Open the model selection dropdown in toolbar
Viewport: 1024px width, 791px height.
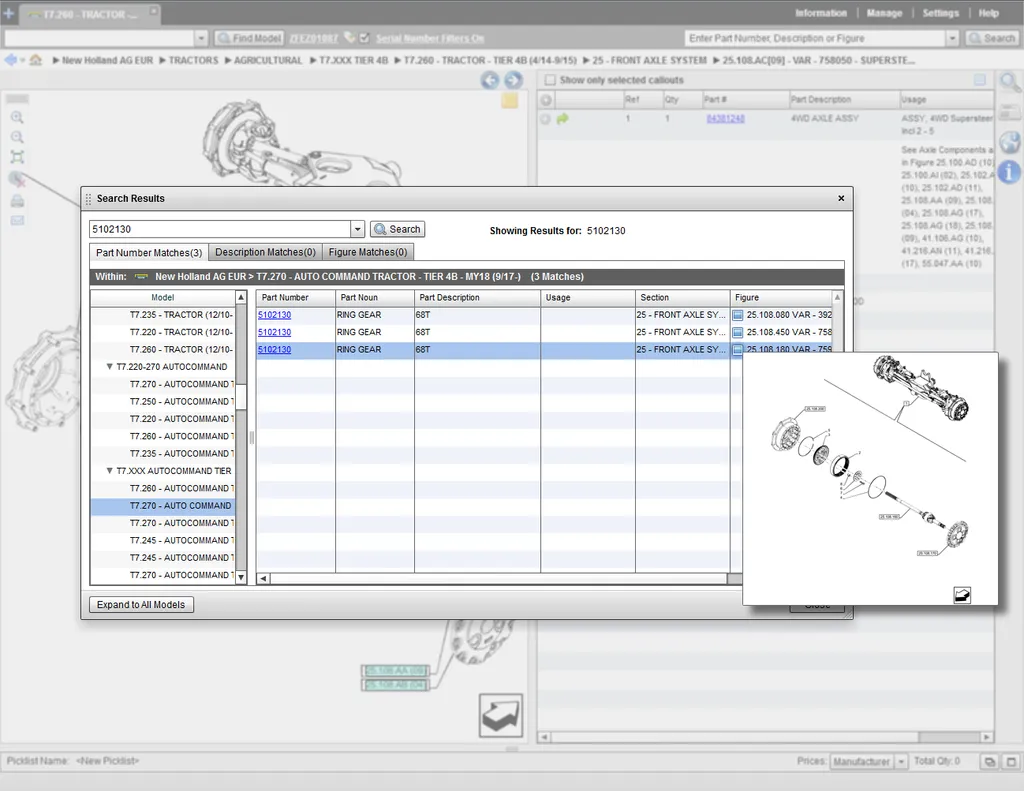pyautogui.click(x=201, y=39)
